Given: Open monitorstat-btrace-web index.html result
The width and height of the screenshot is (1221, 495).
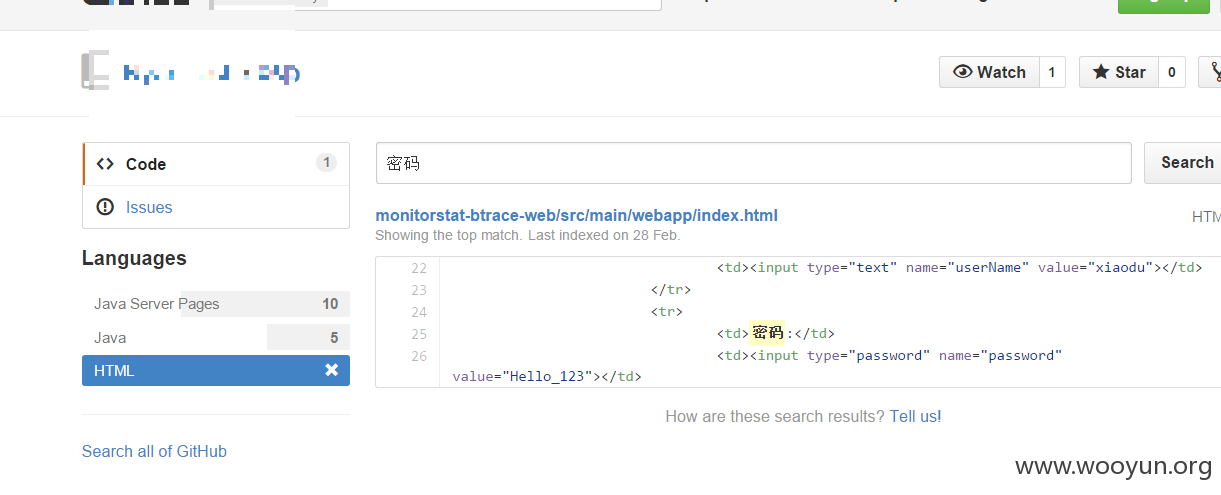Looking at the screenshot, I should 576,215.
